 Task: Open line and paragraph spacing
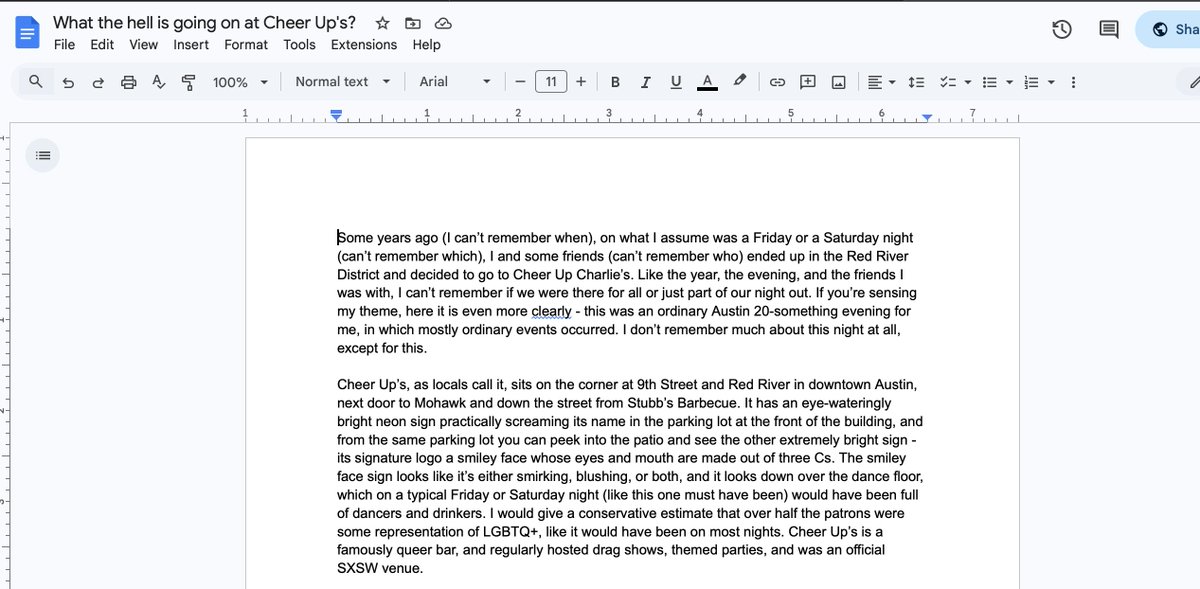point(917,82)
